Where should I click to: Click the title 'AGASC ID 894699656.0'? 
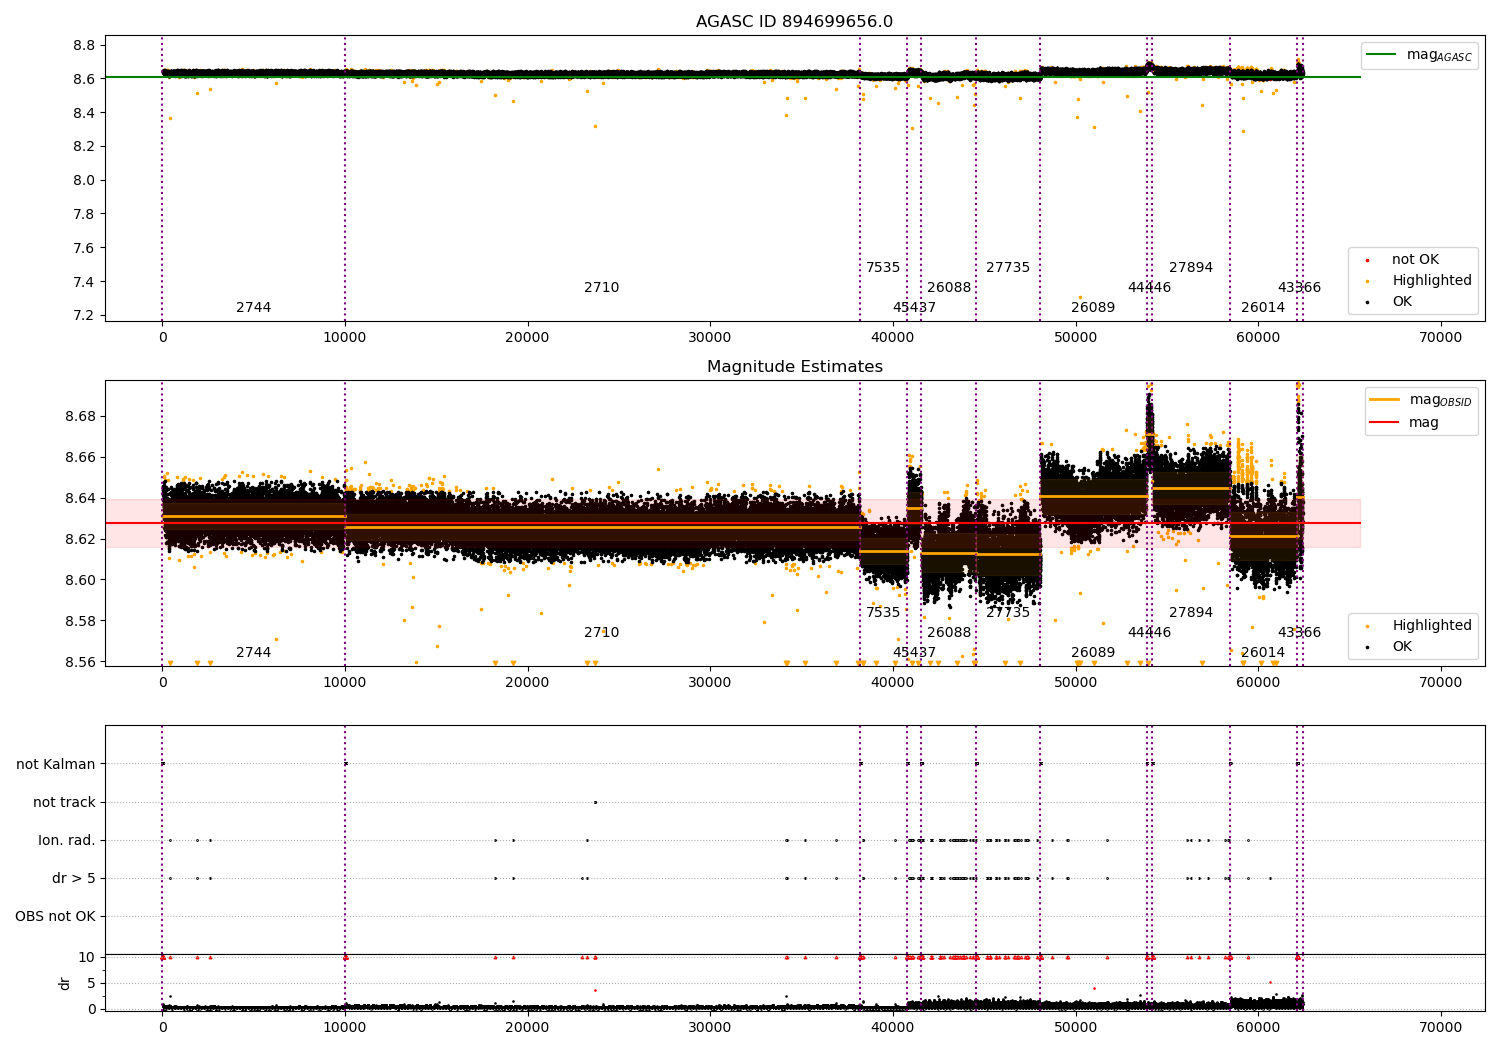[795, 22]
